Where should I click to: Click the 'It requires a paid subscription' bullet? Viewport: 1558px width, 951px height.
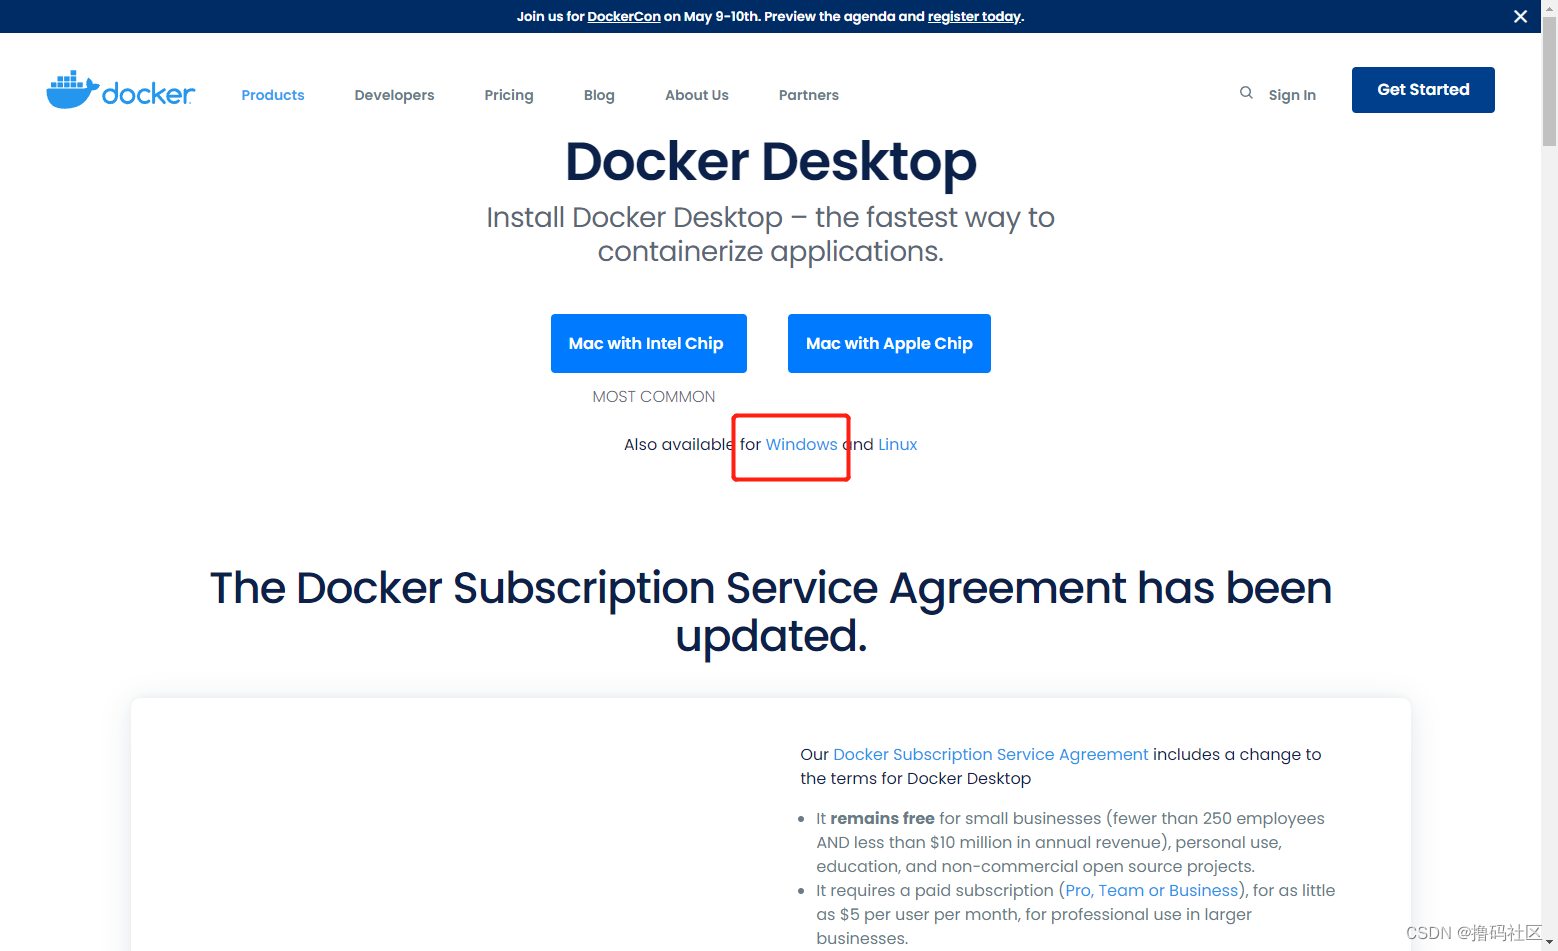1075,914
